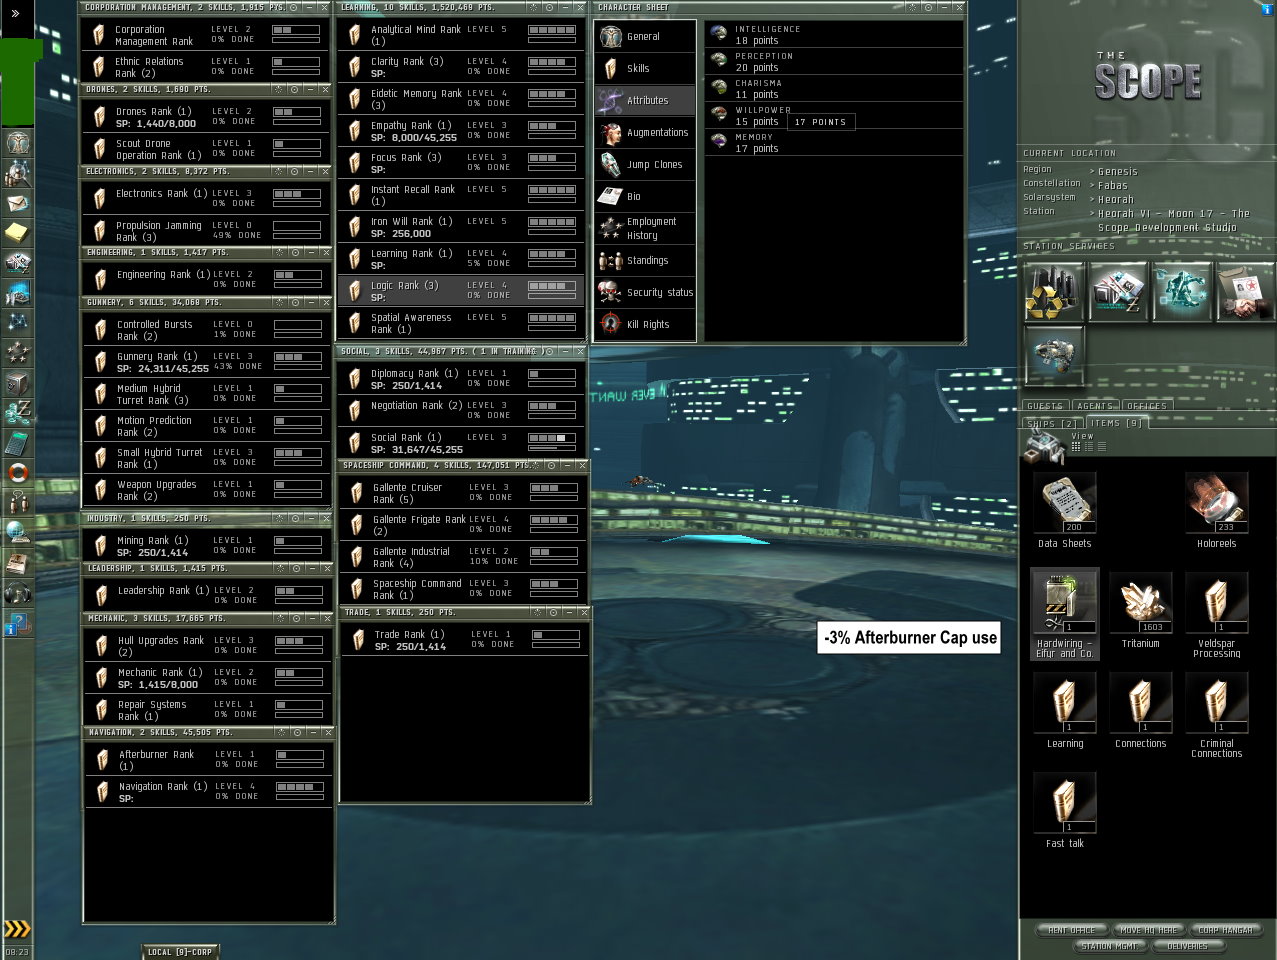The height and width of the screenshot is (960, 1277).
Task: Select the Connections skillbook item
Action: pyautogui.click(x=1140, y=711)
